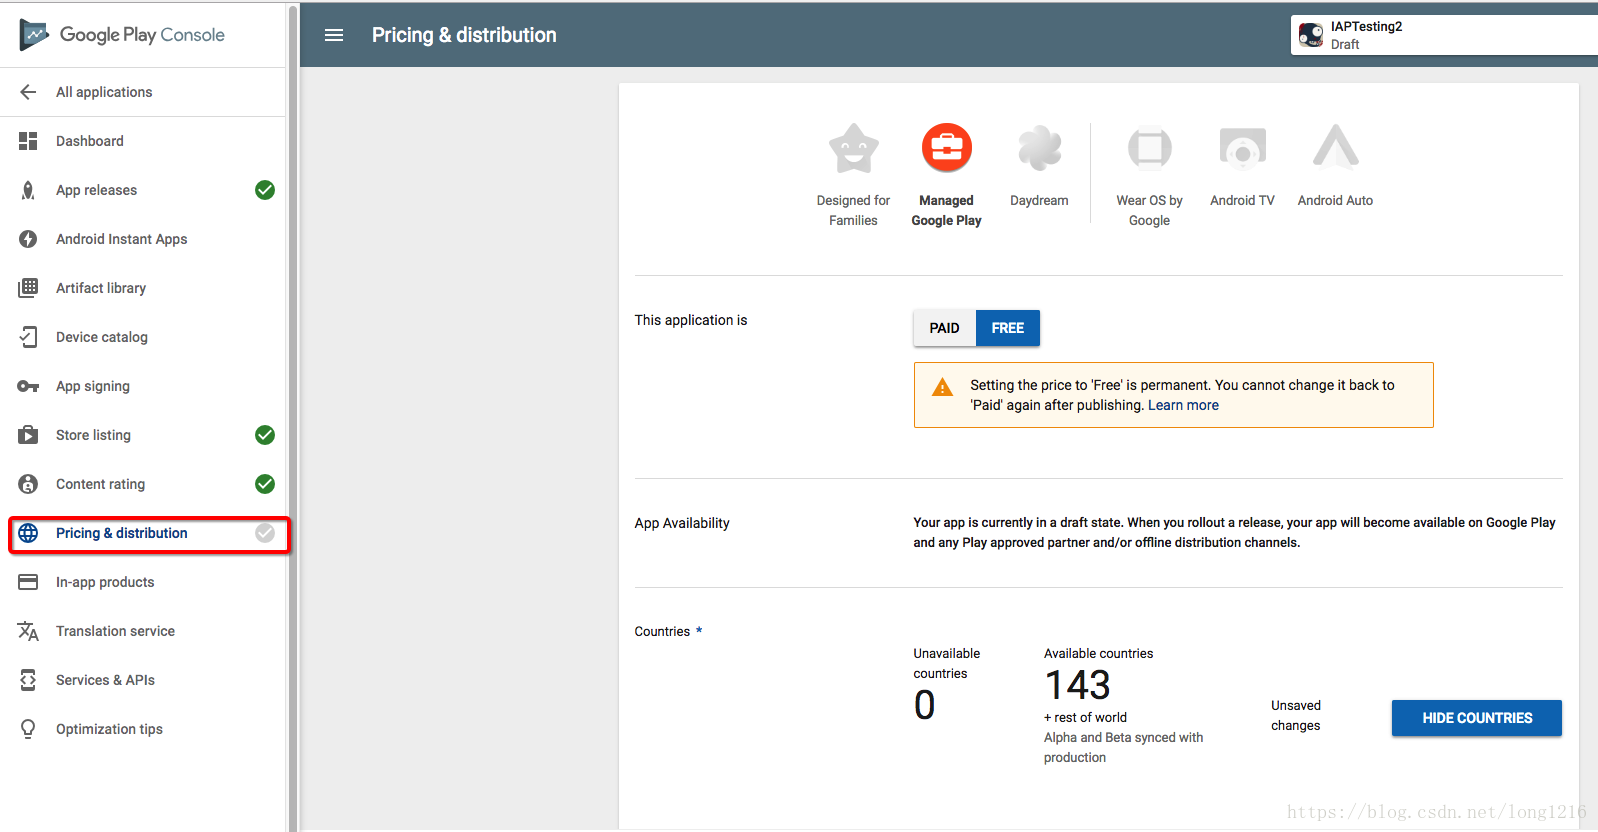Click the Pricing & distribution page title
The height and width of the screenshot is (832, 1598).
tap(464, 35)
